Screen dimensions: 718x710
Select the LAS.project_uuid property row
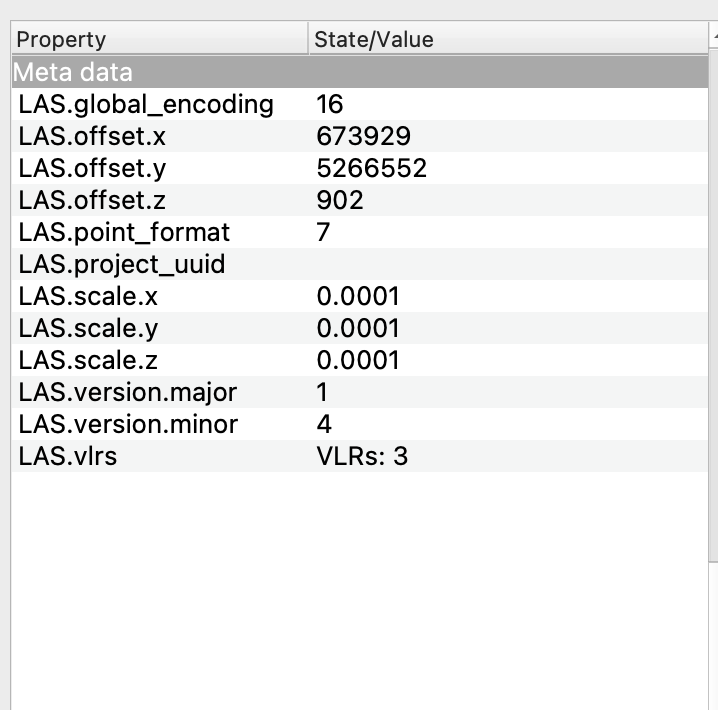tap(122, 264)
